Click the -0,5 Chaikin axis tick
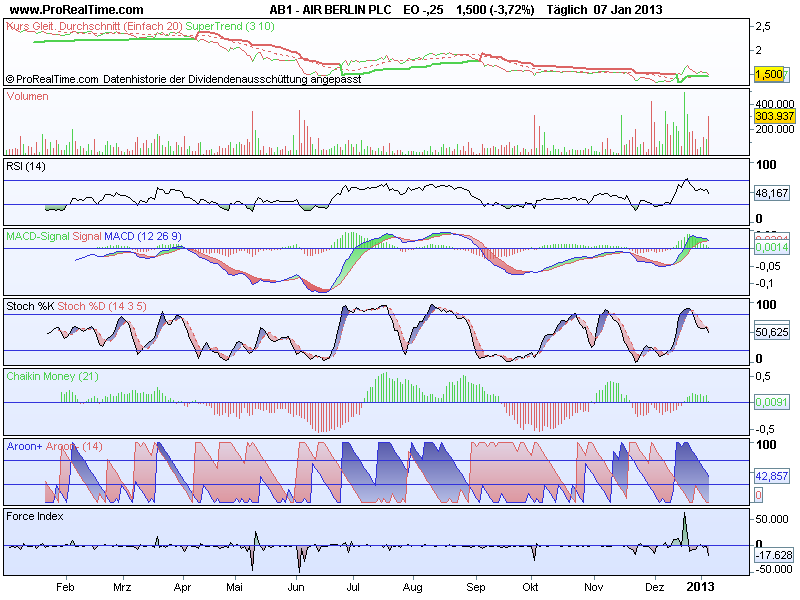This screenshot has width=800, height=600. click(x=766, y=429)
